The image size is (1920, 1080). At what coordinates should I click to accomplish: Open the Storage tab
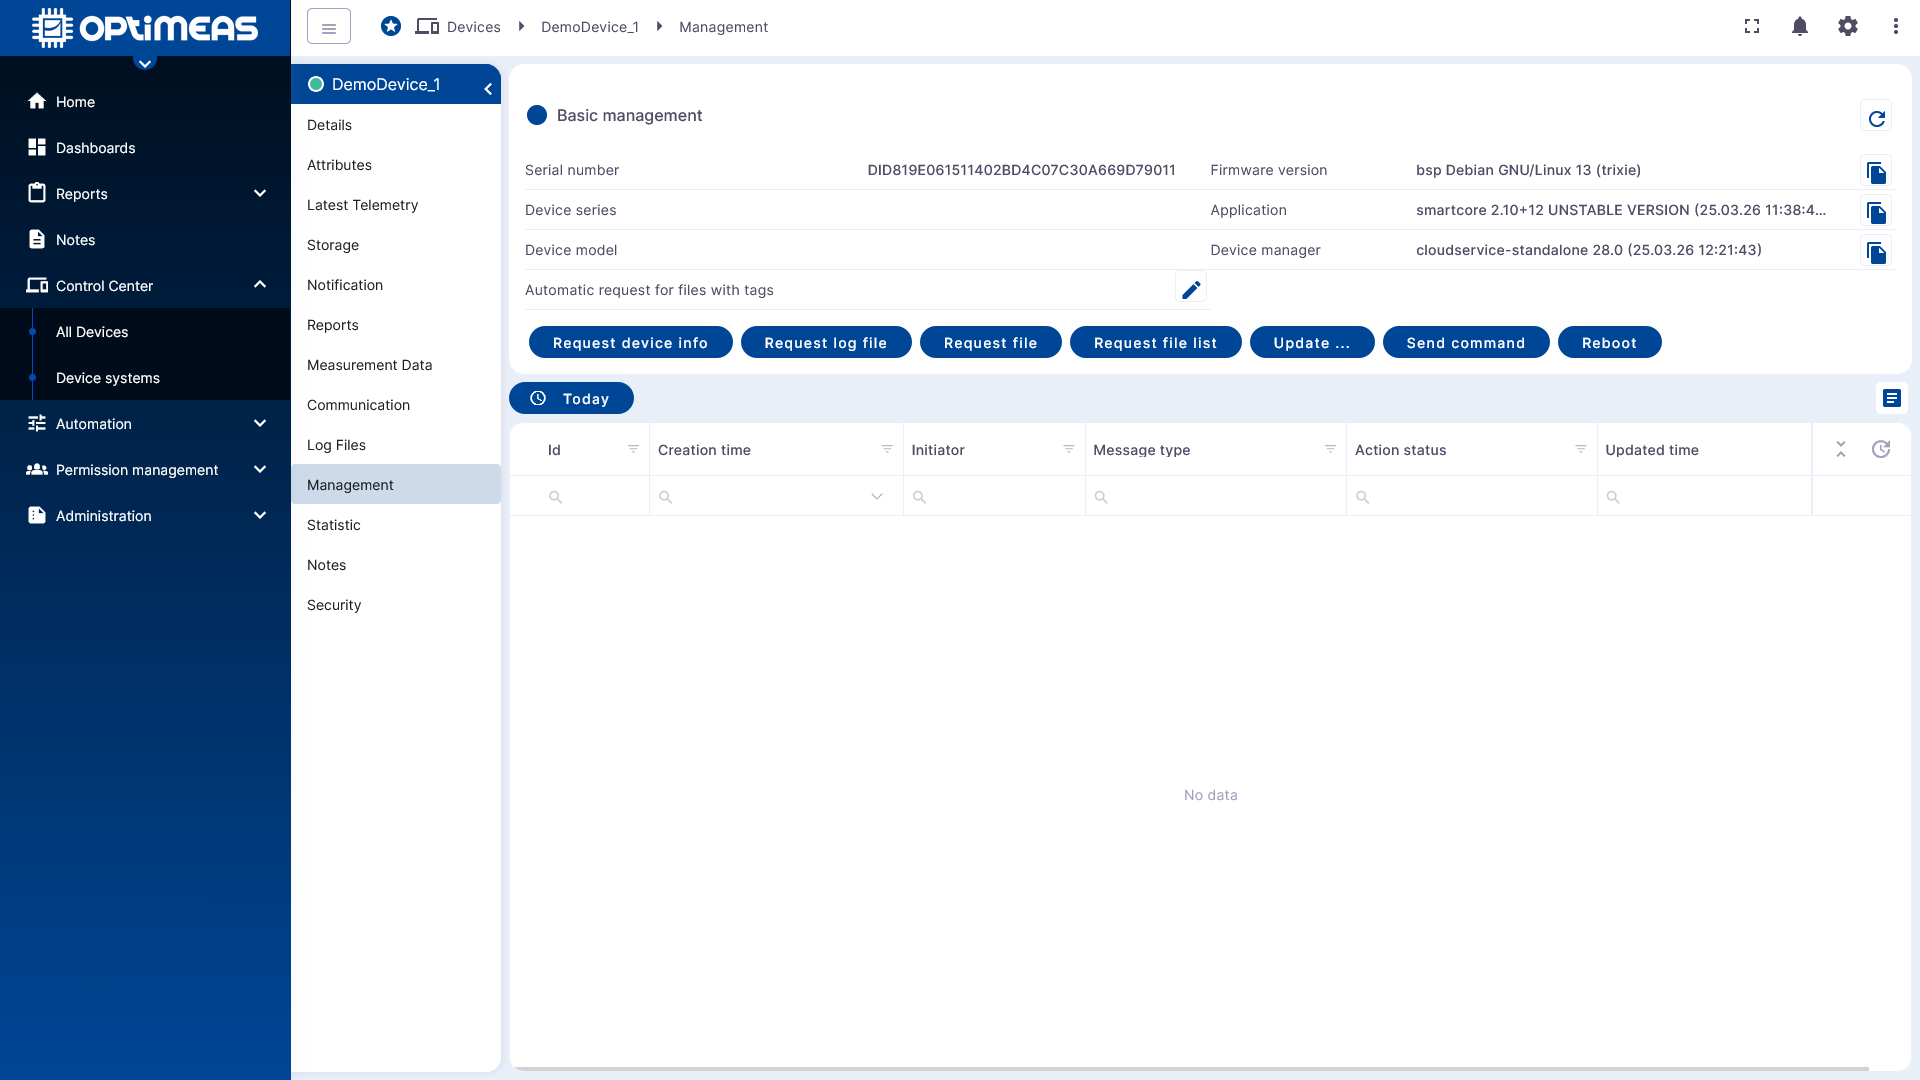[396, 245]
